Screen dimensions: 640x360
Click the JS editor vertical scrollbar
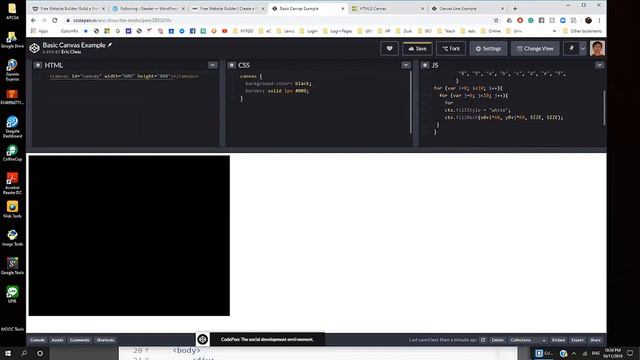click(x=604, y=108)
